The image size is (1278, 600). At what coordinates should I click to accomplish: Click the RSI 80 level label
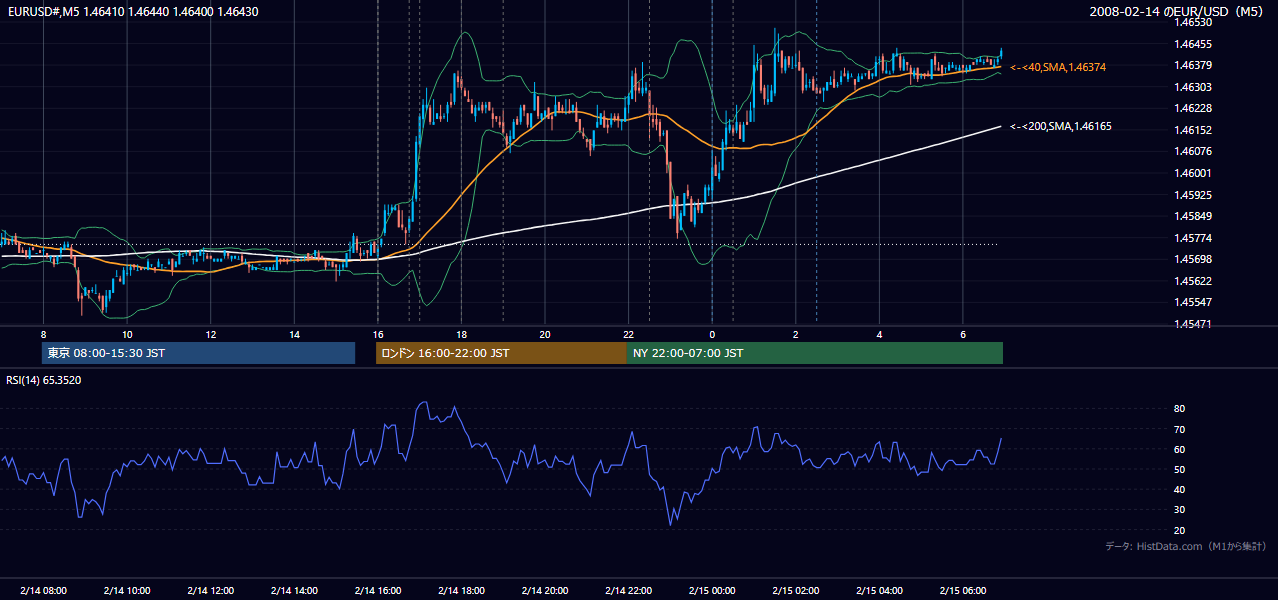click(x=1179, y=409)
